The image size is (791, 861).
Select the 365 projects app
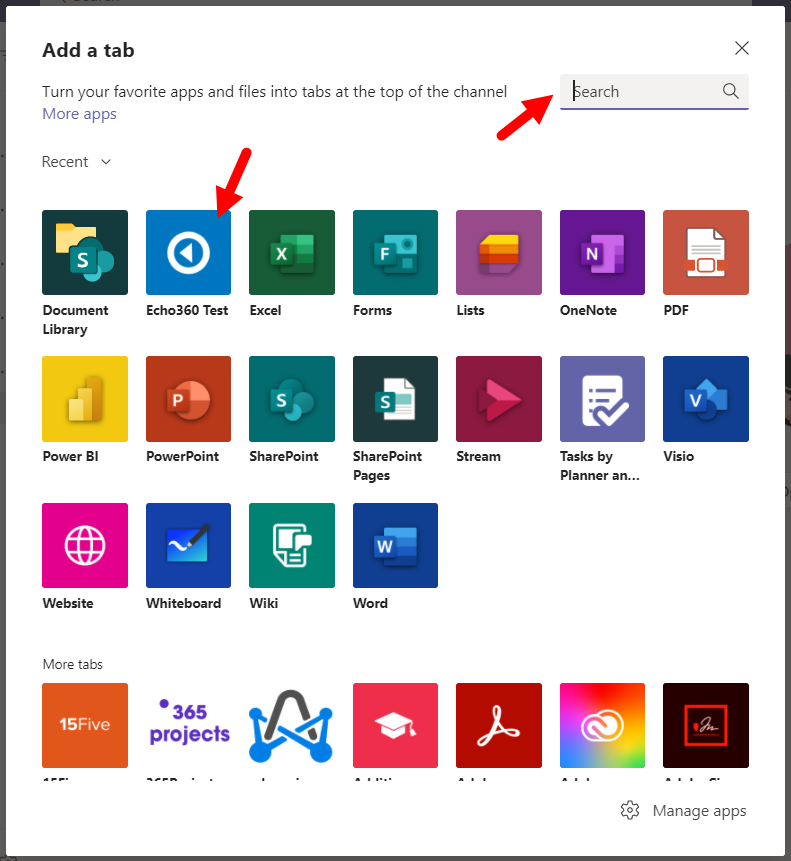click(x=188, y=725)
